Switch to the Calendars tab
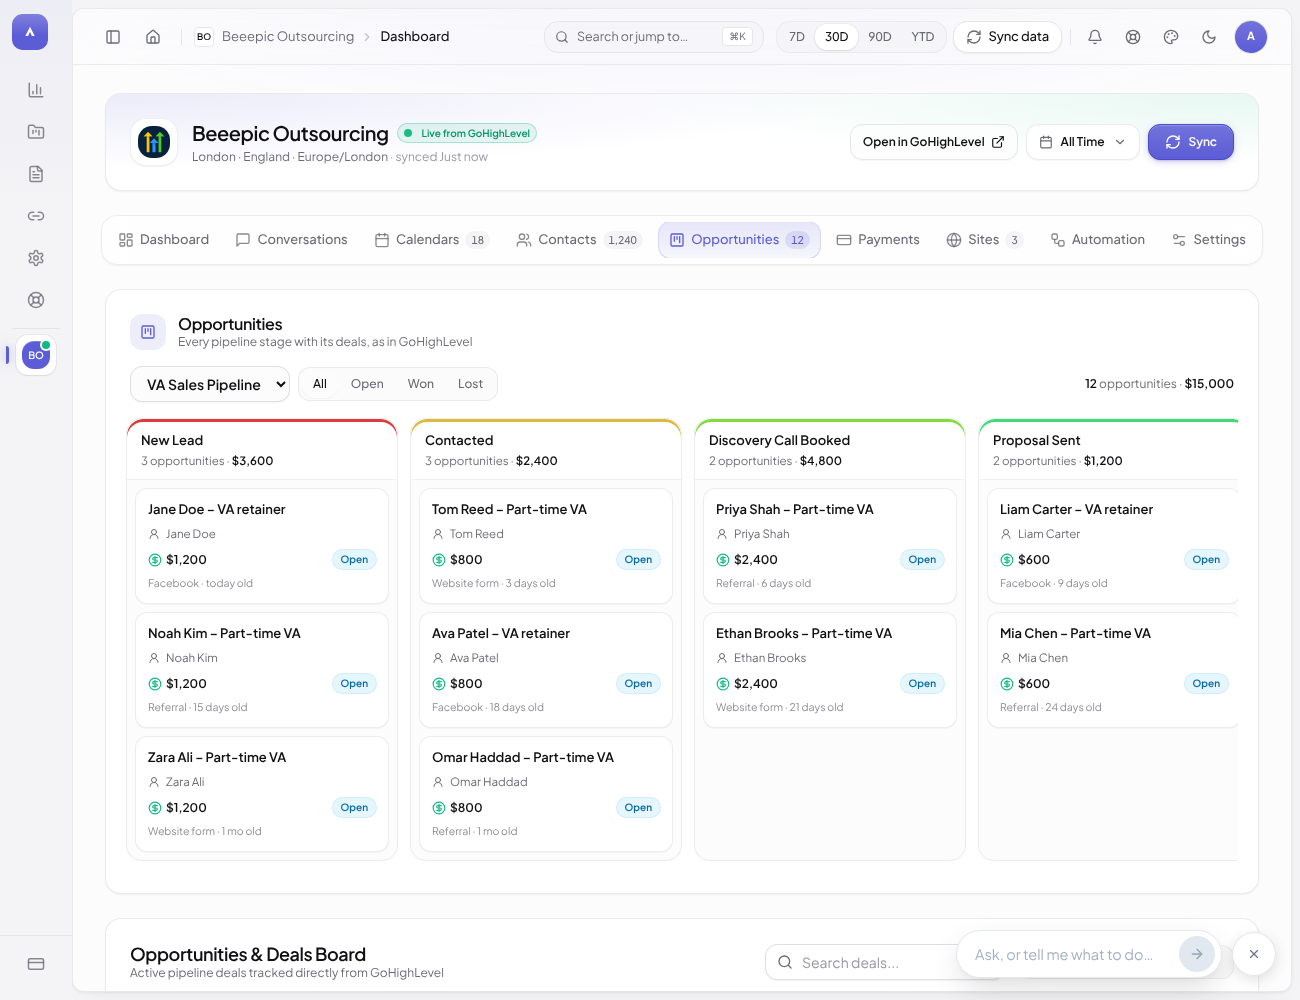The height and width of the screenshot is (1000, 1300). pos(431,240)
